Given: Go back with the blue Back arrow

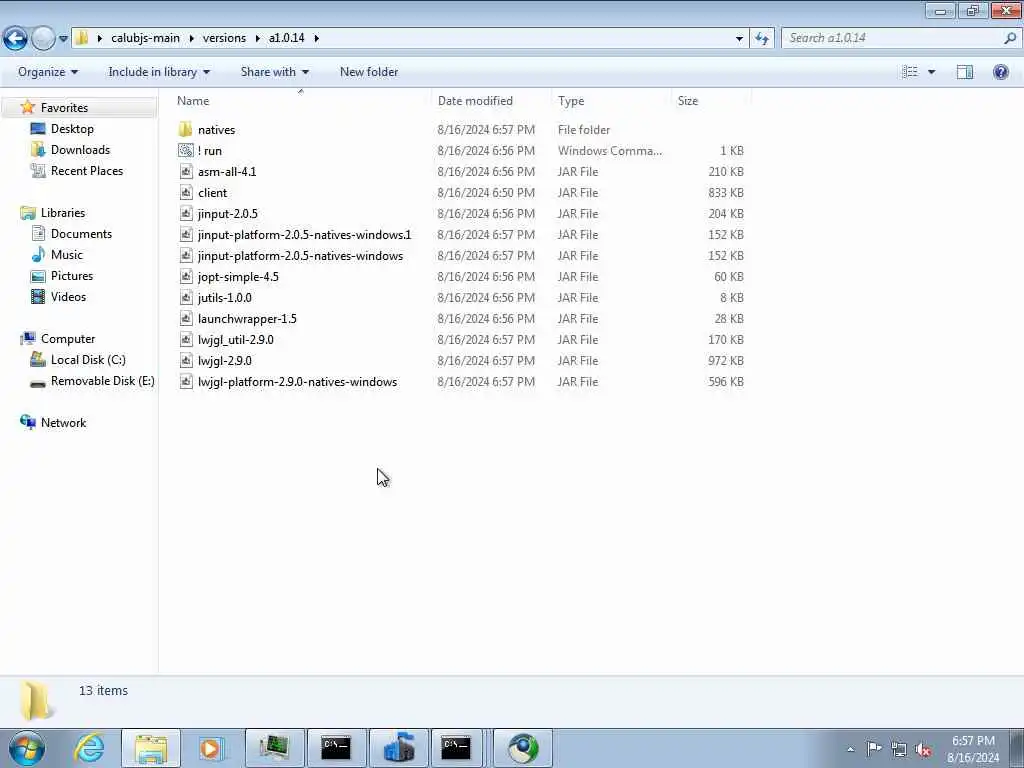Looking at the screenshot, I should click(15, 38).
